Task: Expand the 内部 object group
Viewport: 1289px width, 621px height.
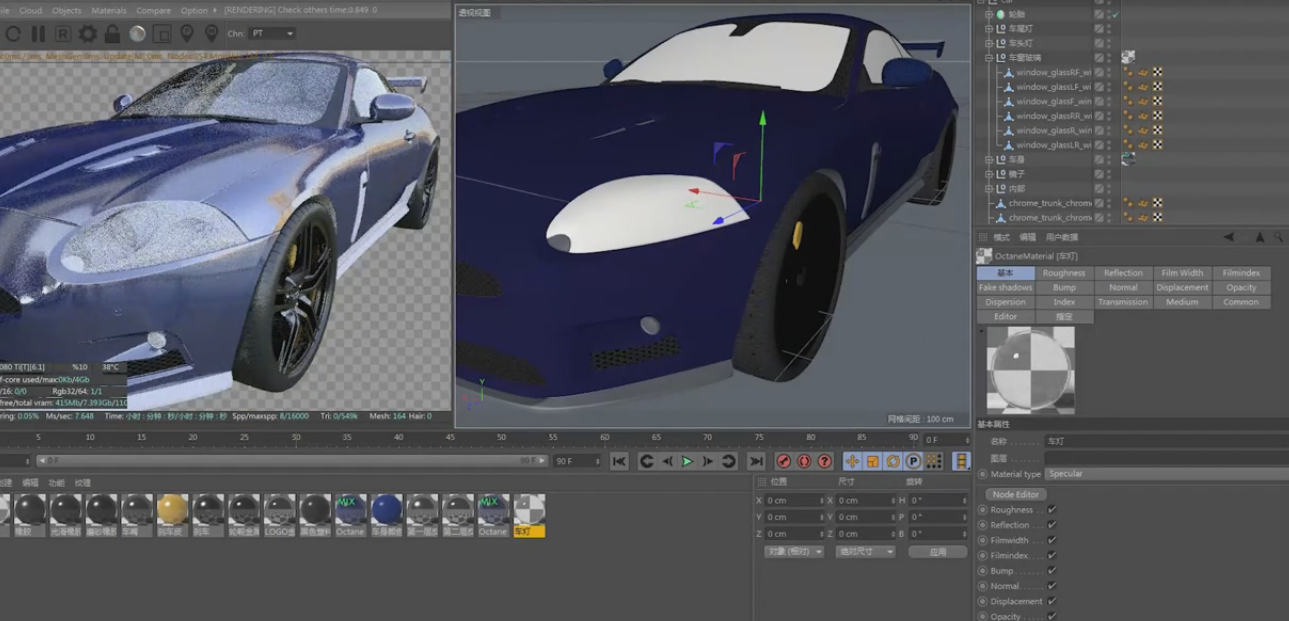Action: [989, 189]
